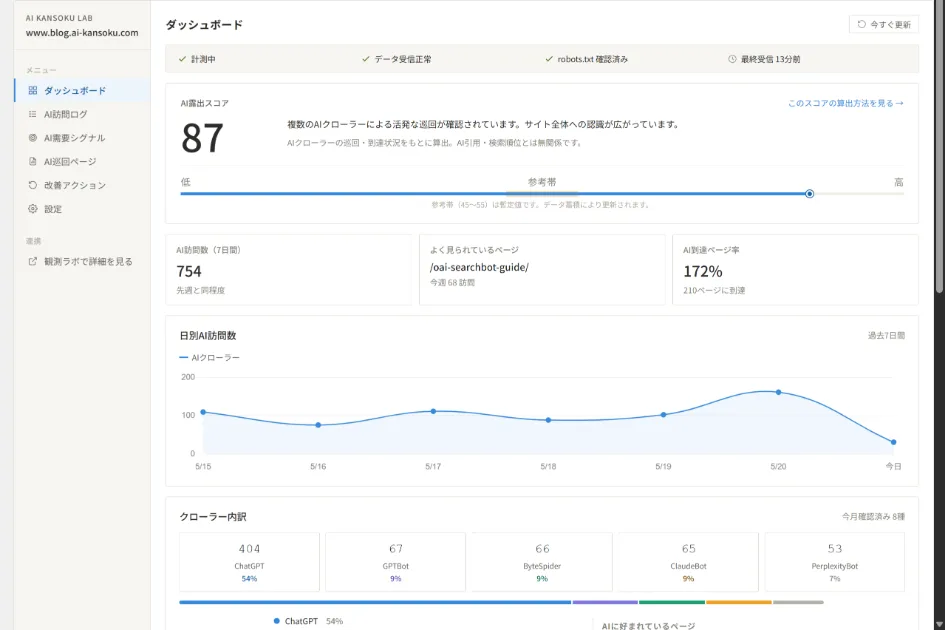Click the checkmark icon next to データ受信正常
This screenshot has width=945, height=630.
365,59
